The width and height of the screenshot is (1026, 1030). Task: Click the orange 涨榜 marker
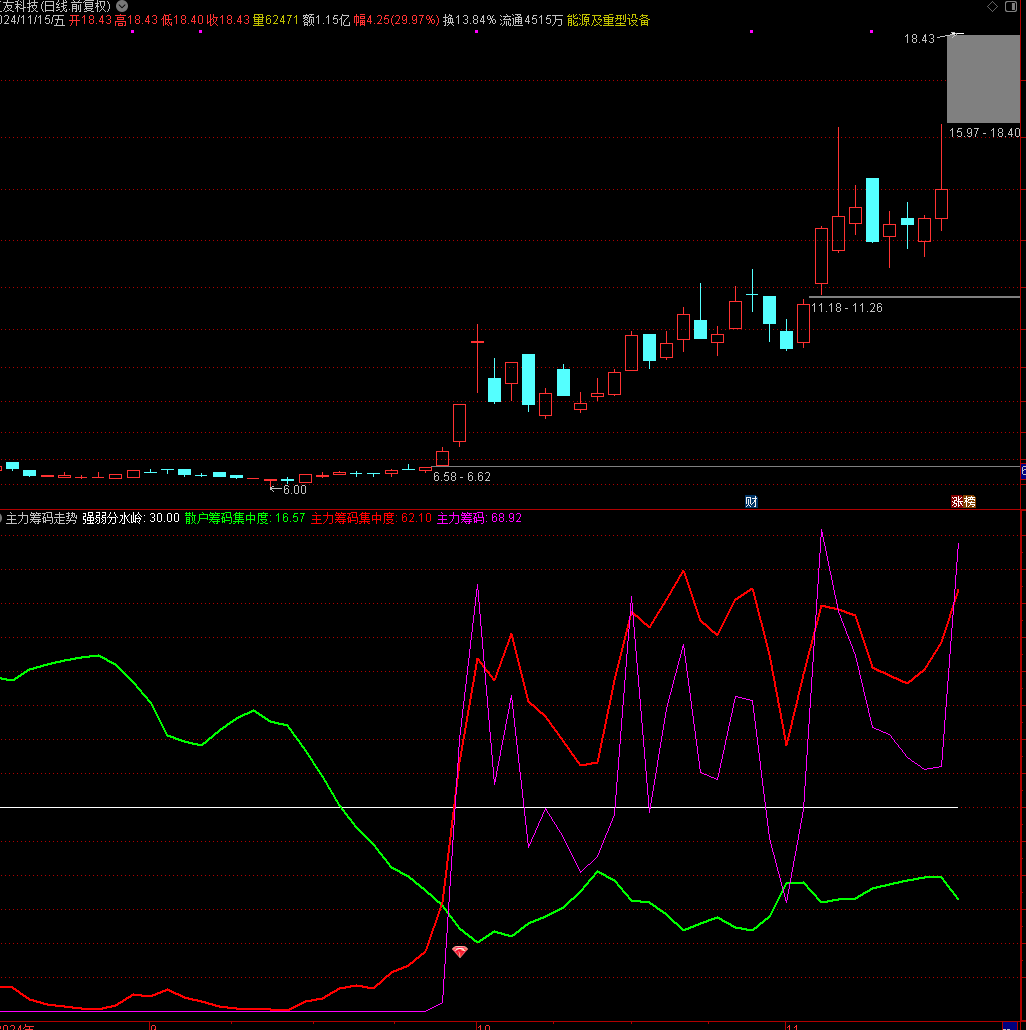point(963,502)
